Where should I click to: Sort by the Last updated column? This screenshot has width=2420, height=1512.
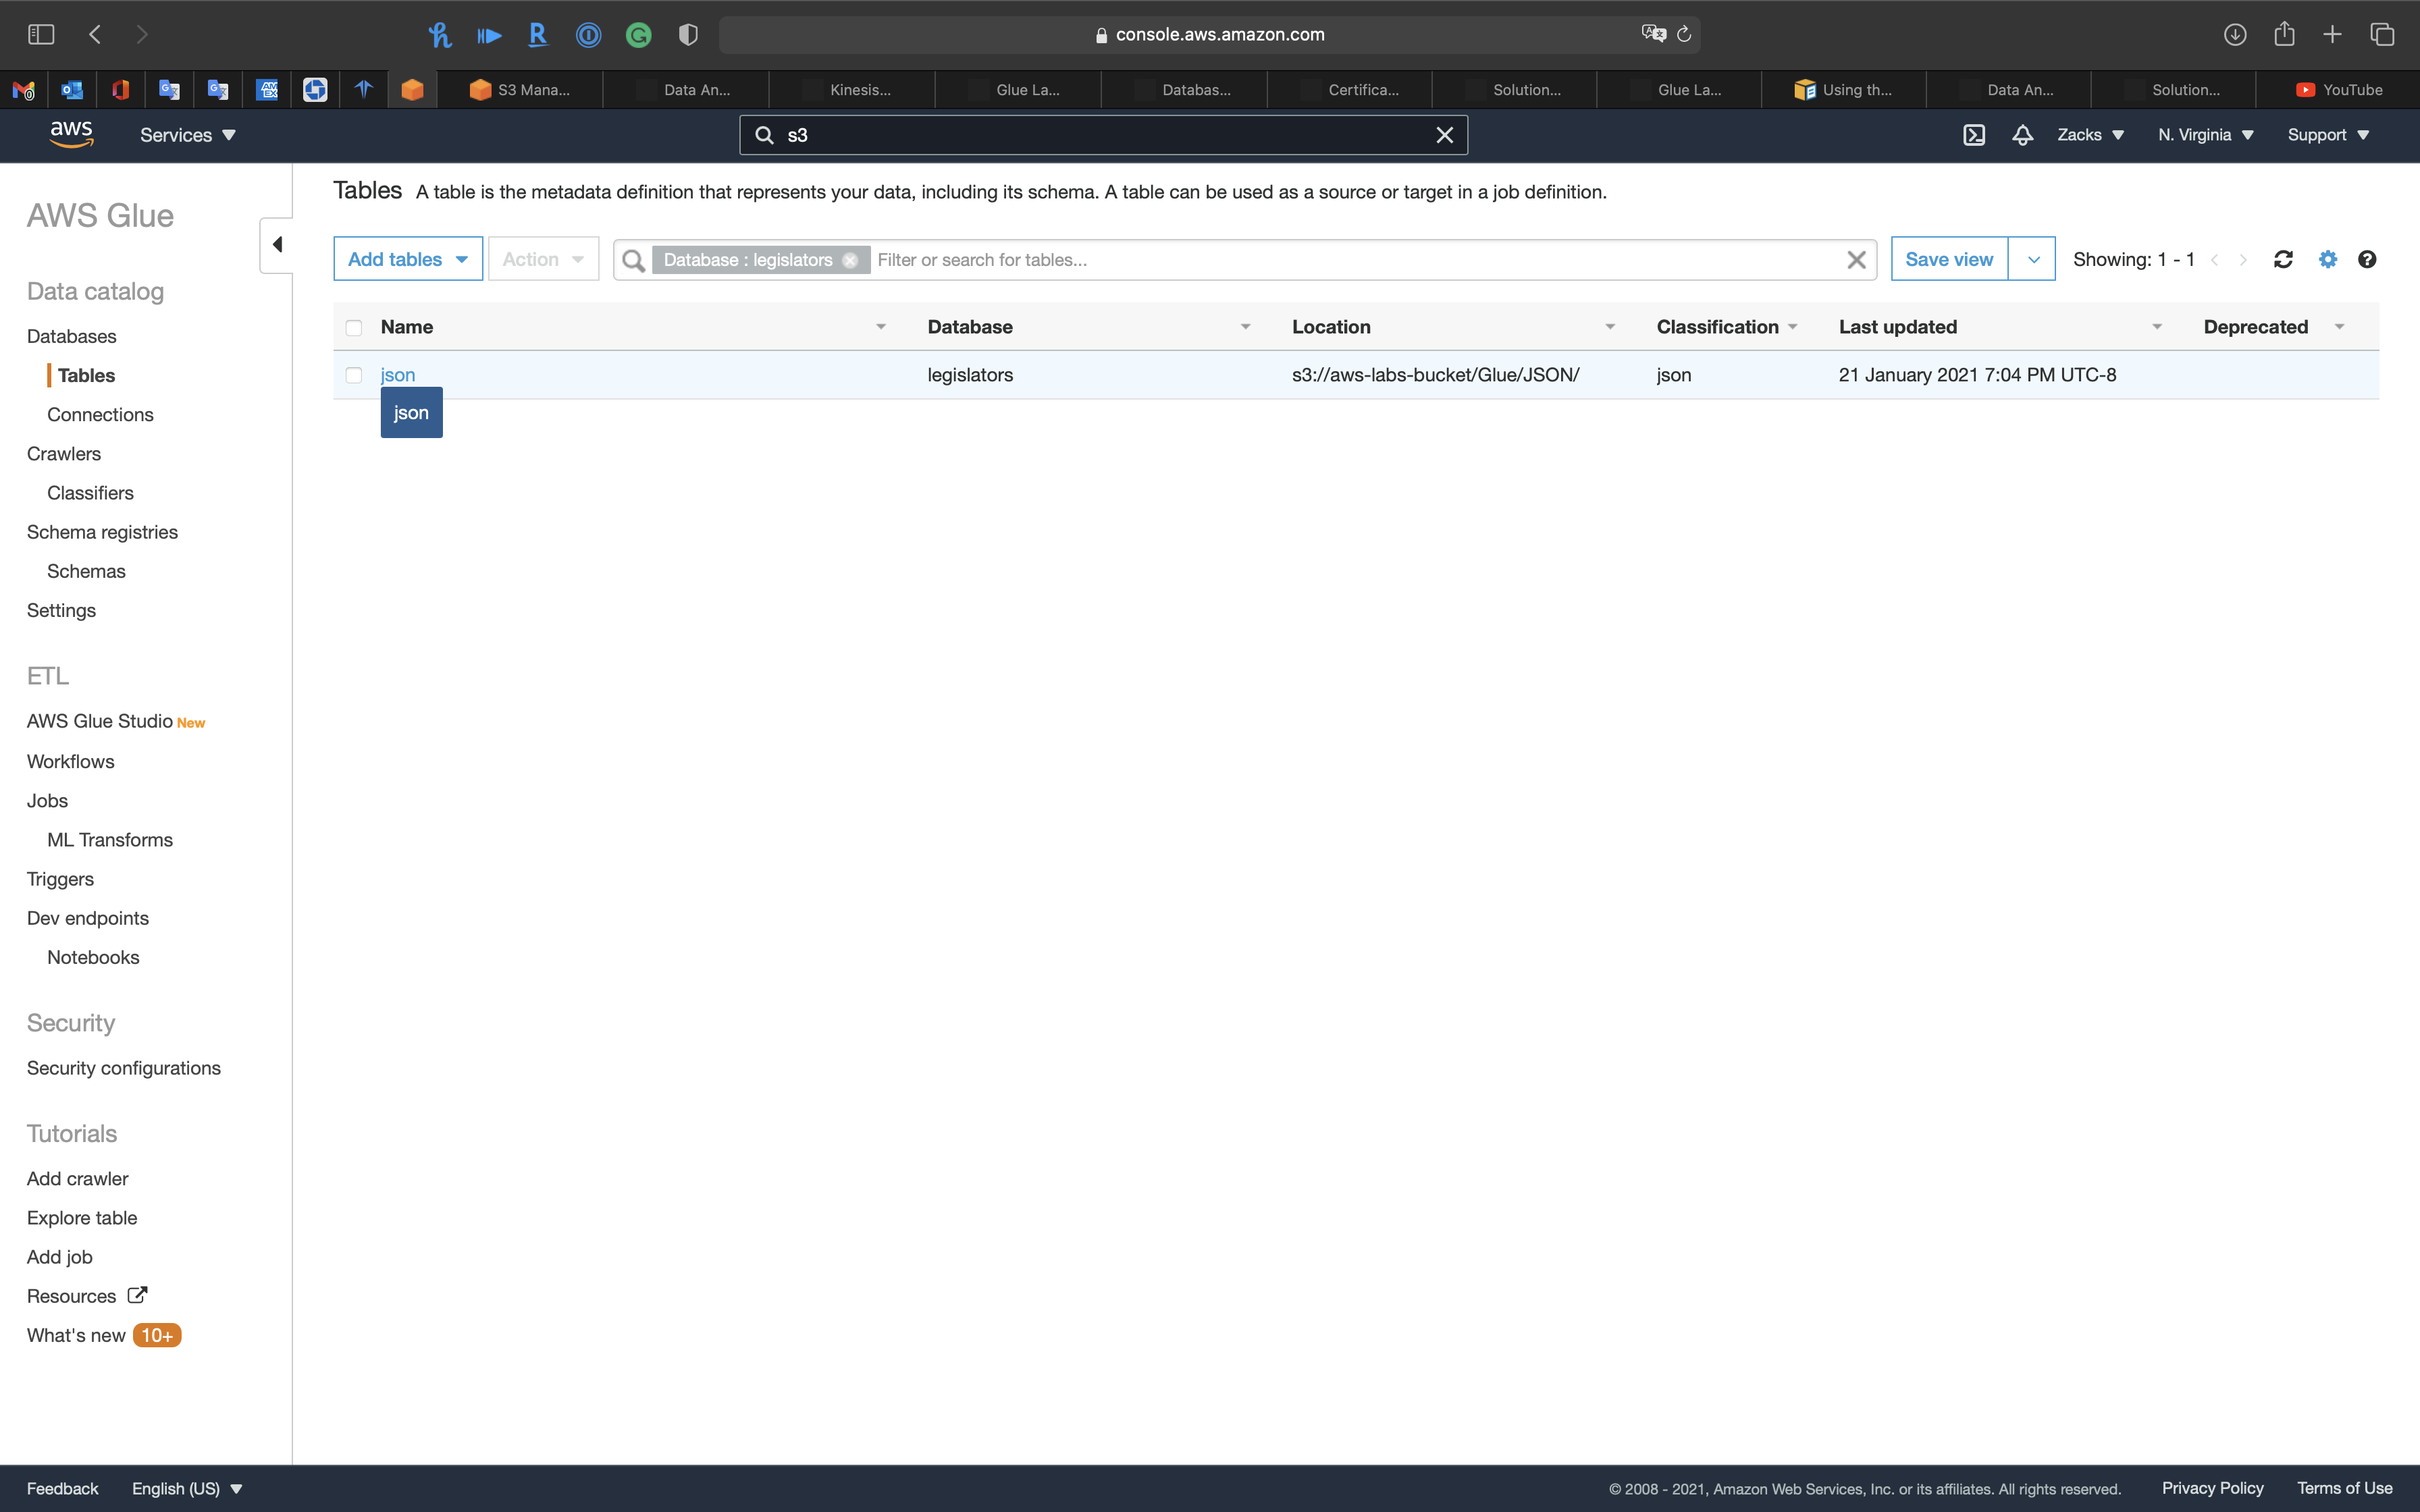pyautogui.click(x=1897, y=327)
